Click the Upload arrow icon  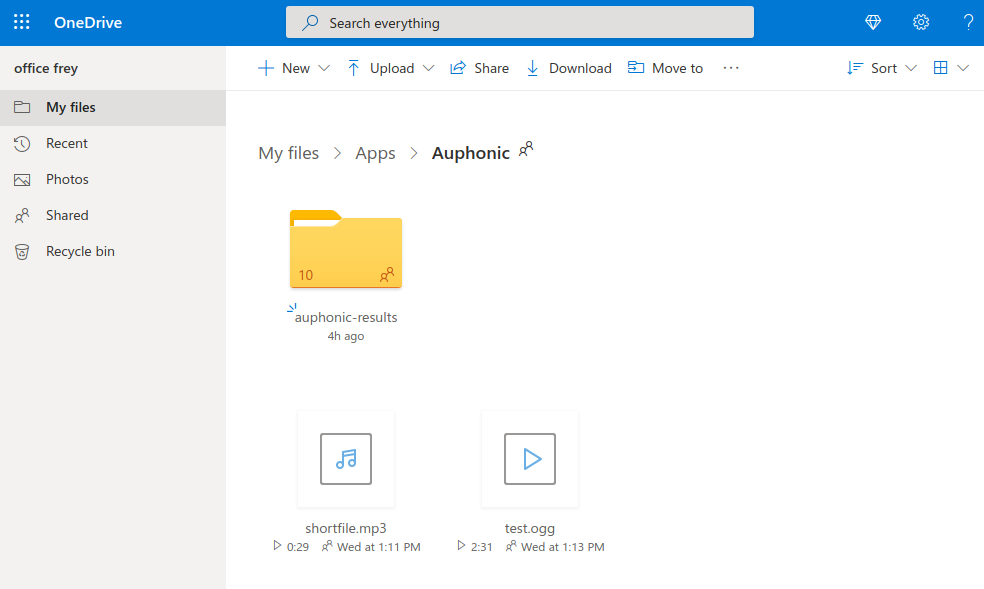click(353, 68)
